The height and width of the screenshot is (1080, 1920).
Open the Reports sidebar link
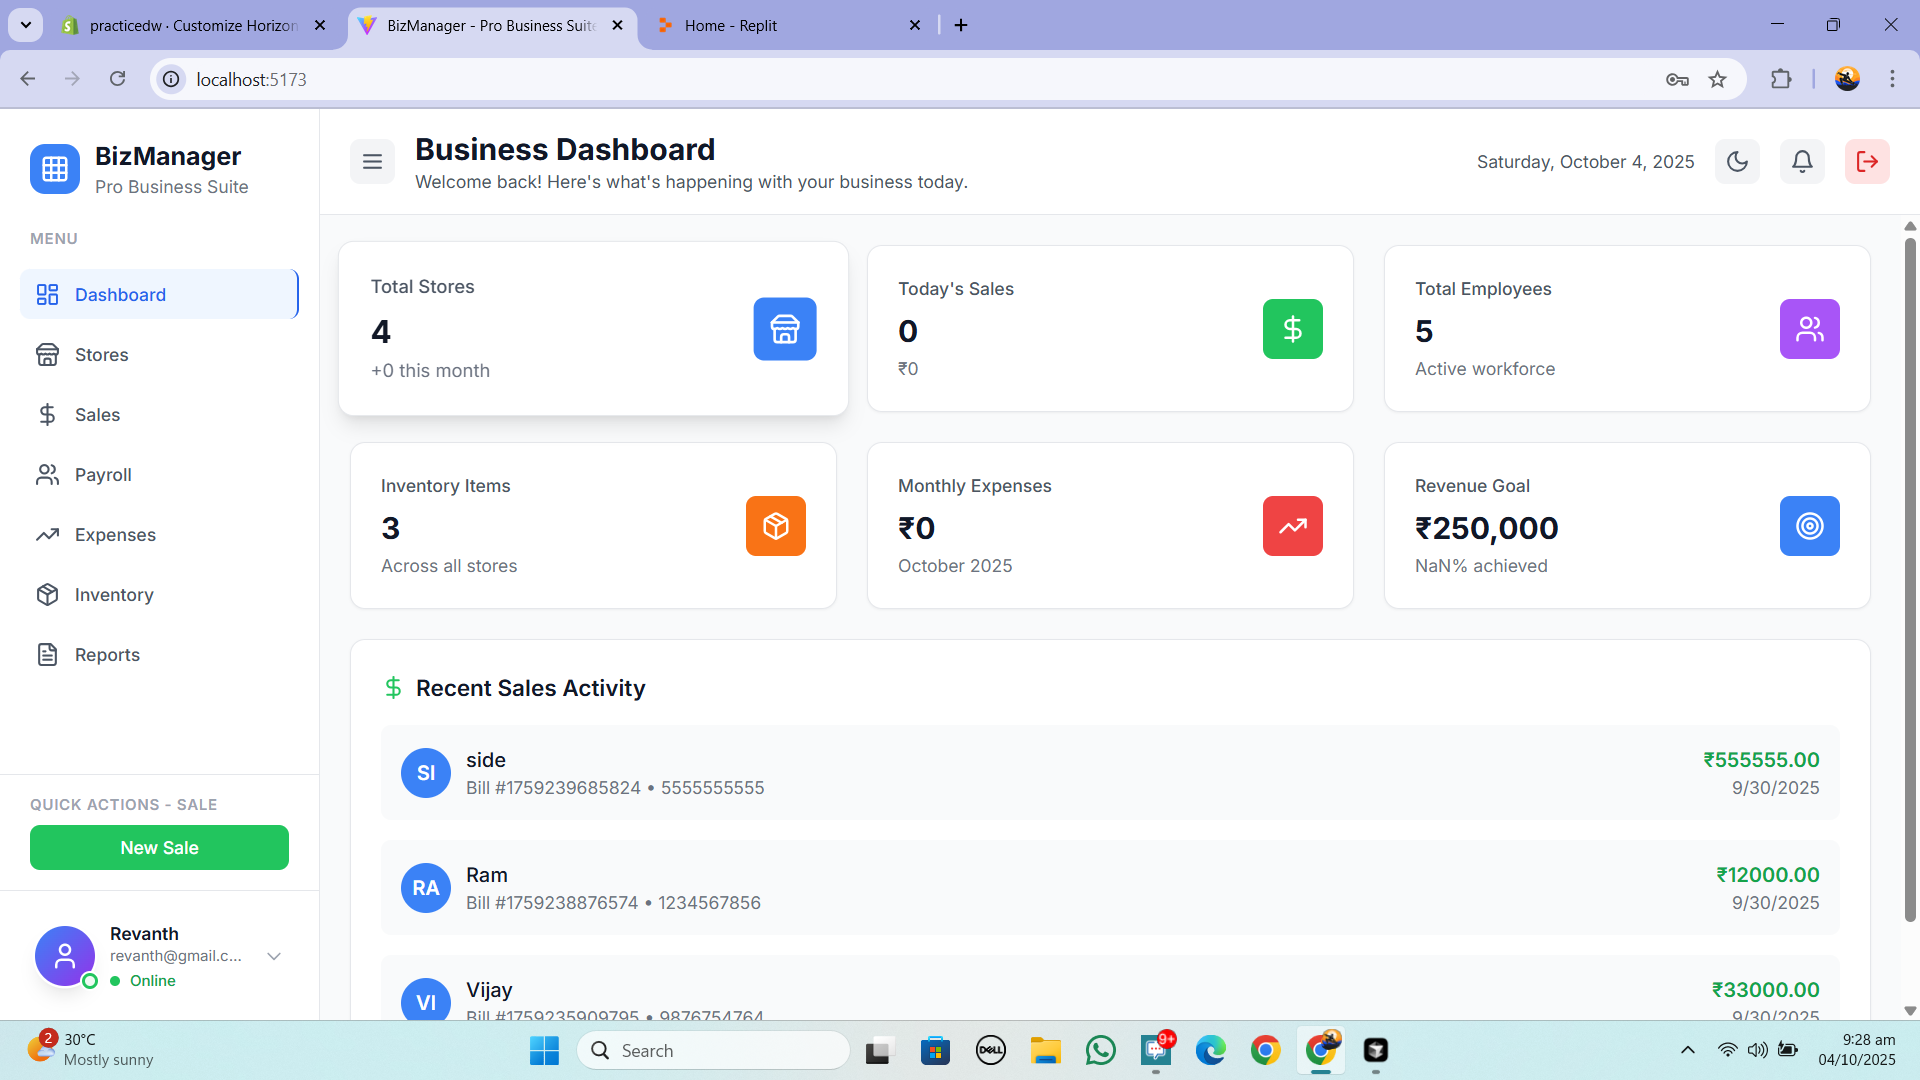coord(107,655)
